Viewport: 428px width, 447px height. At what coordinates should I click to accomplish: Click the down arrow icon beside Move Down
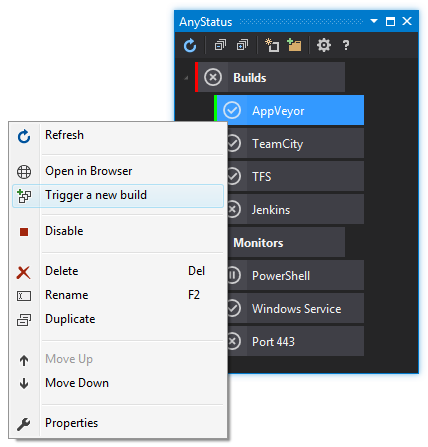coord(24,384)
